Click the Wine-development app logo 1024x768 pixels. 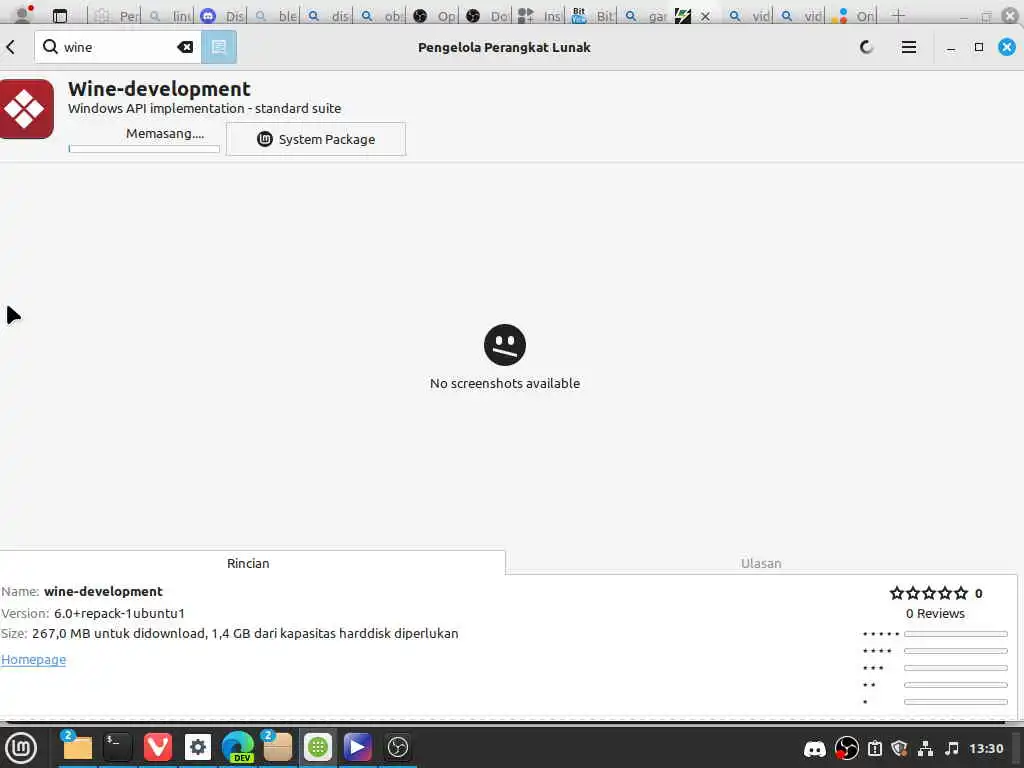pos(26,109)
